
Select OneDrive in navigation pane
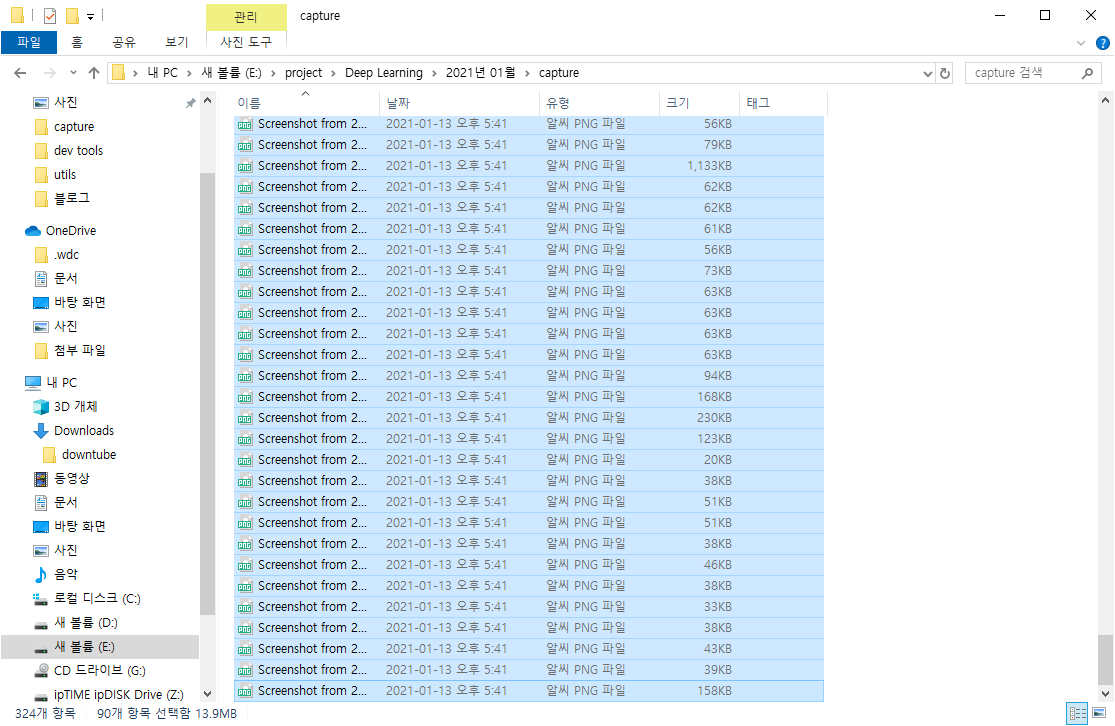point(70,230)
